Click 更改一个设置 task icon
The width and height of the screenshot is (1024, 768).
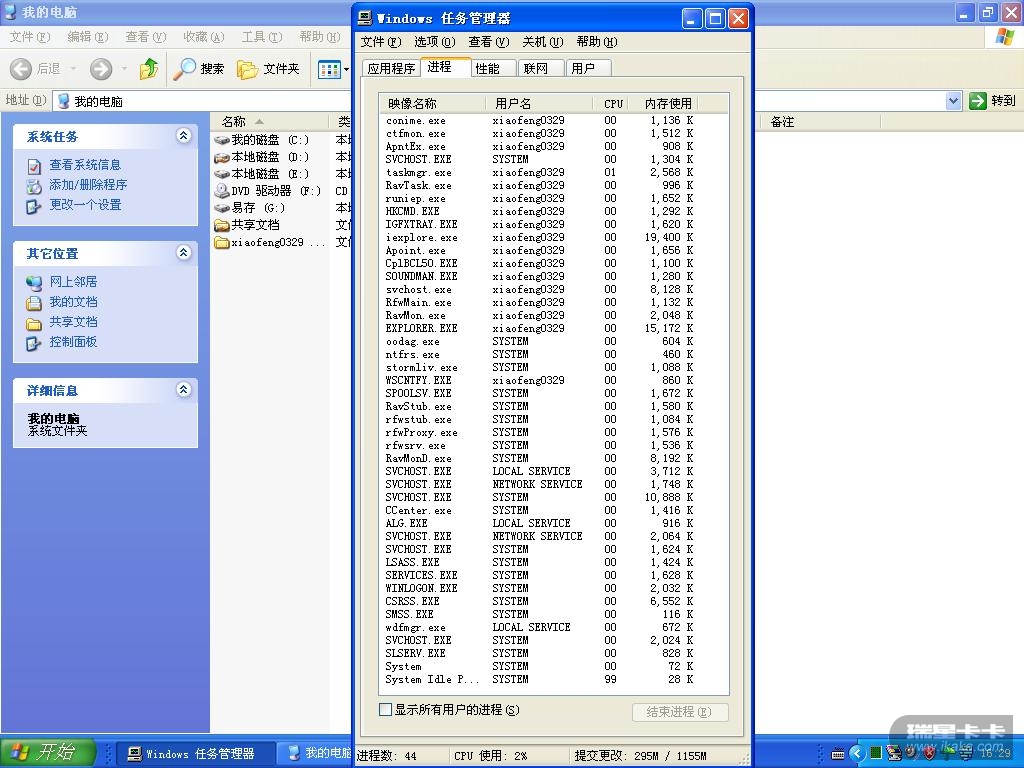point(34,206)
